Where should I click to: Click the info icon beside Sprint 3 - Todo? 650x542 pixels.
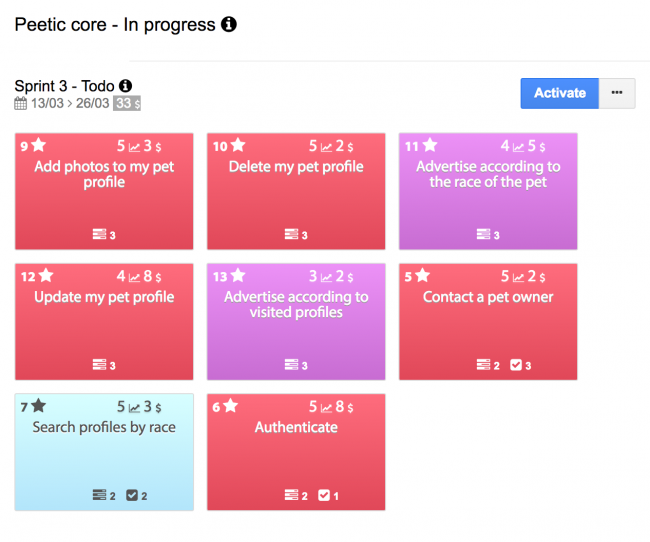coord(125,86)
